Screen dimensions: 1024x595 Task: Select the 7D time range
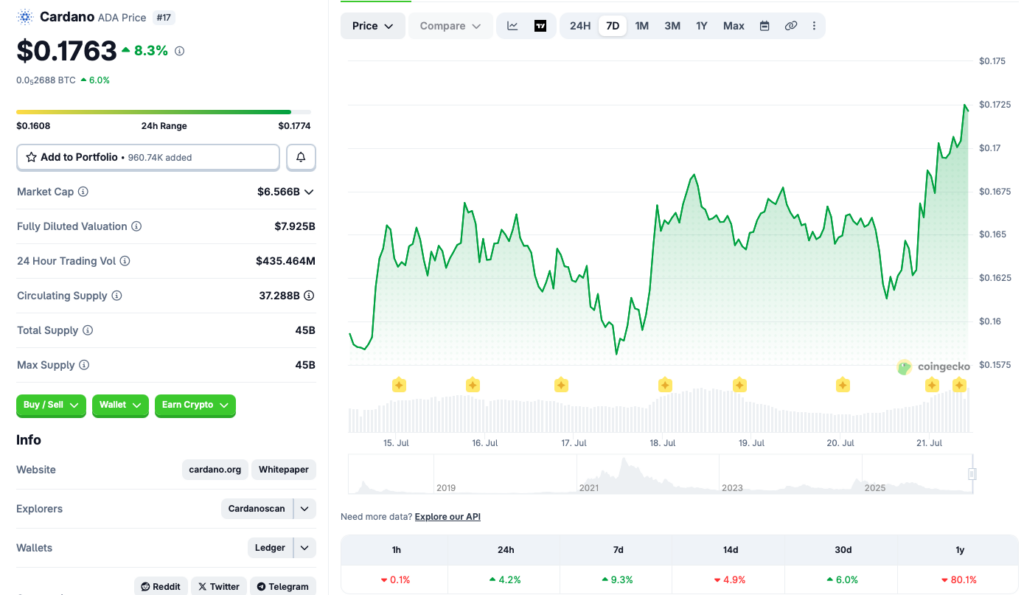613,26
